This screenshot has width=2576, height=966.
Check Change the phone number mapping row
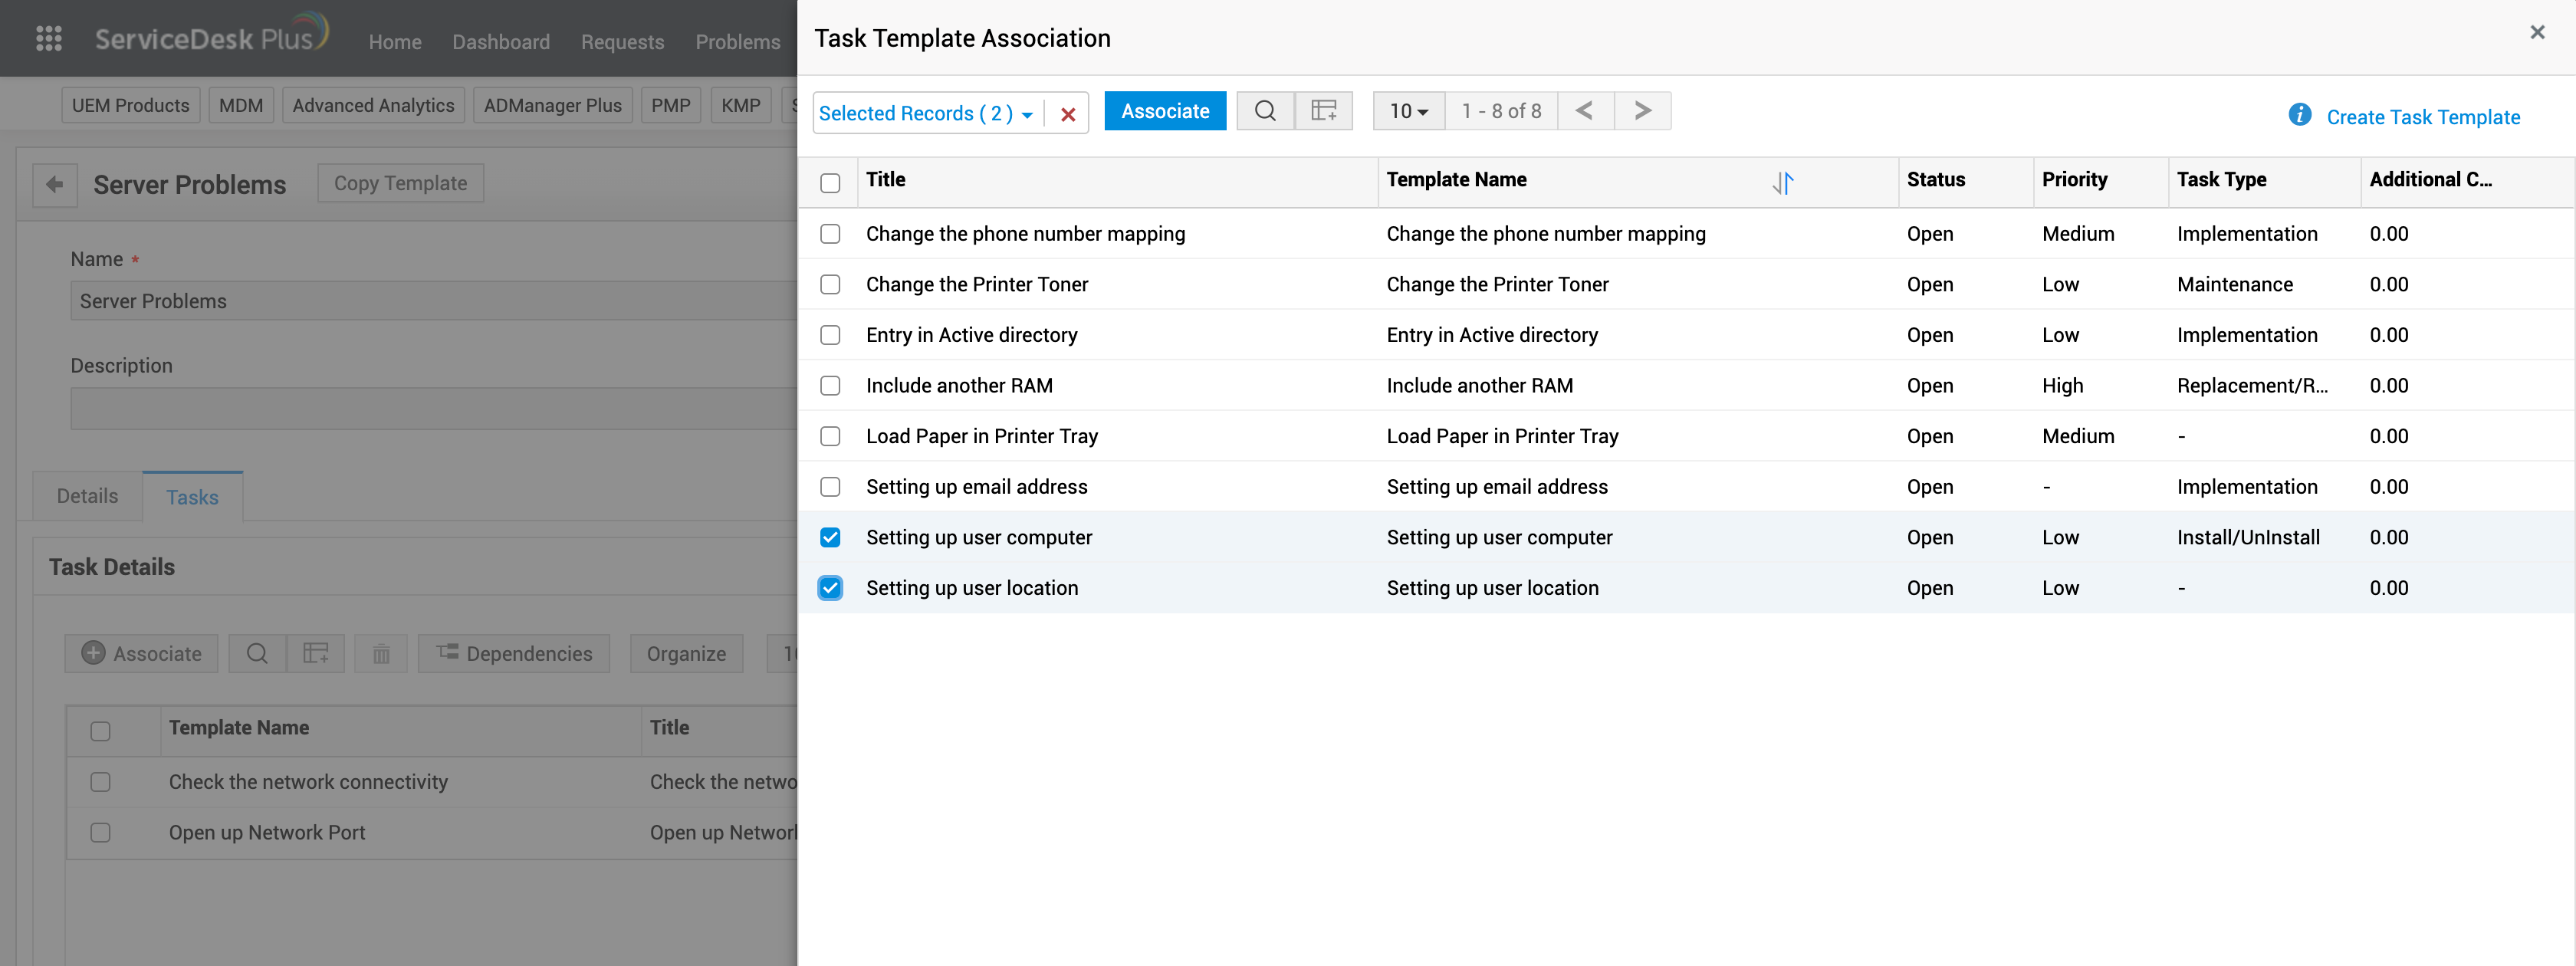[830, 234]
